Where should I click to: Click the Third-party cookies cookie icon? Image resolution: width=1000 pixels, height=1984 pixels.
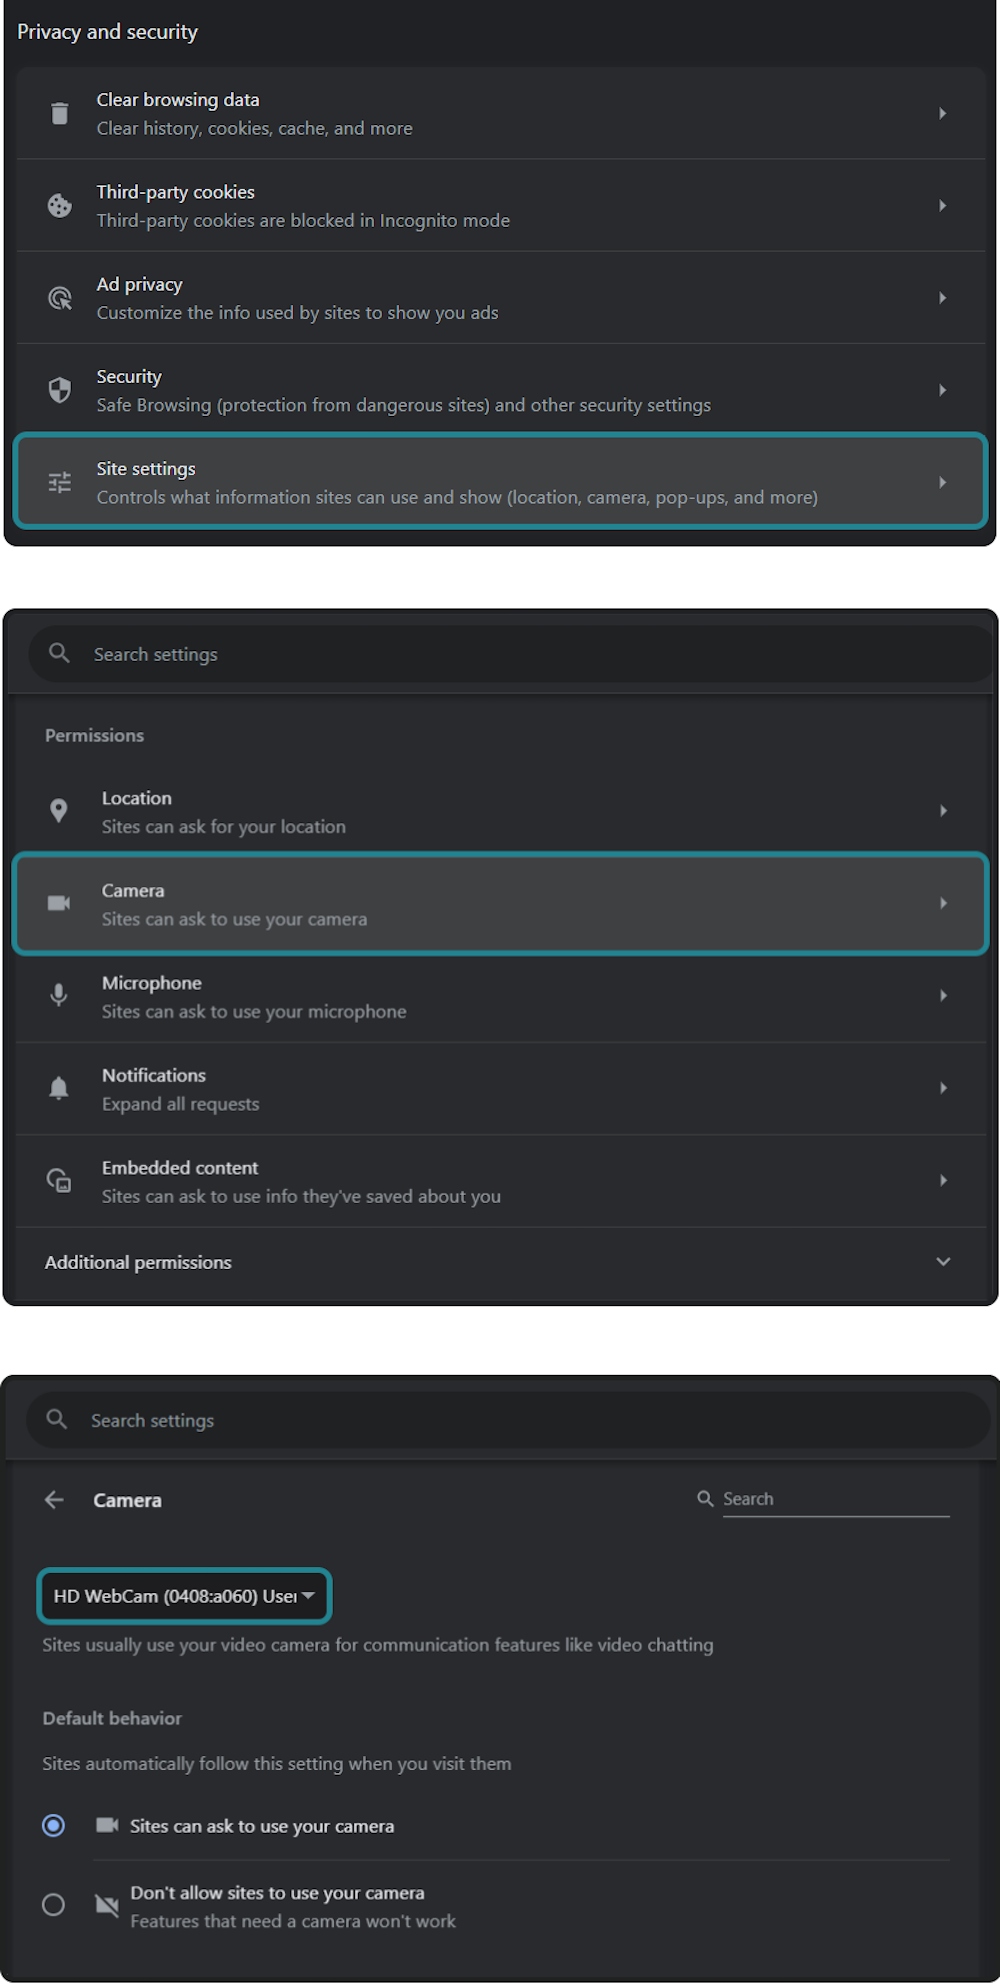click(59, 205)
